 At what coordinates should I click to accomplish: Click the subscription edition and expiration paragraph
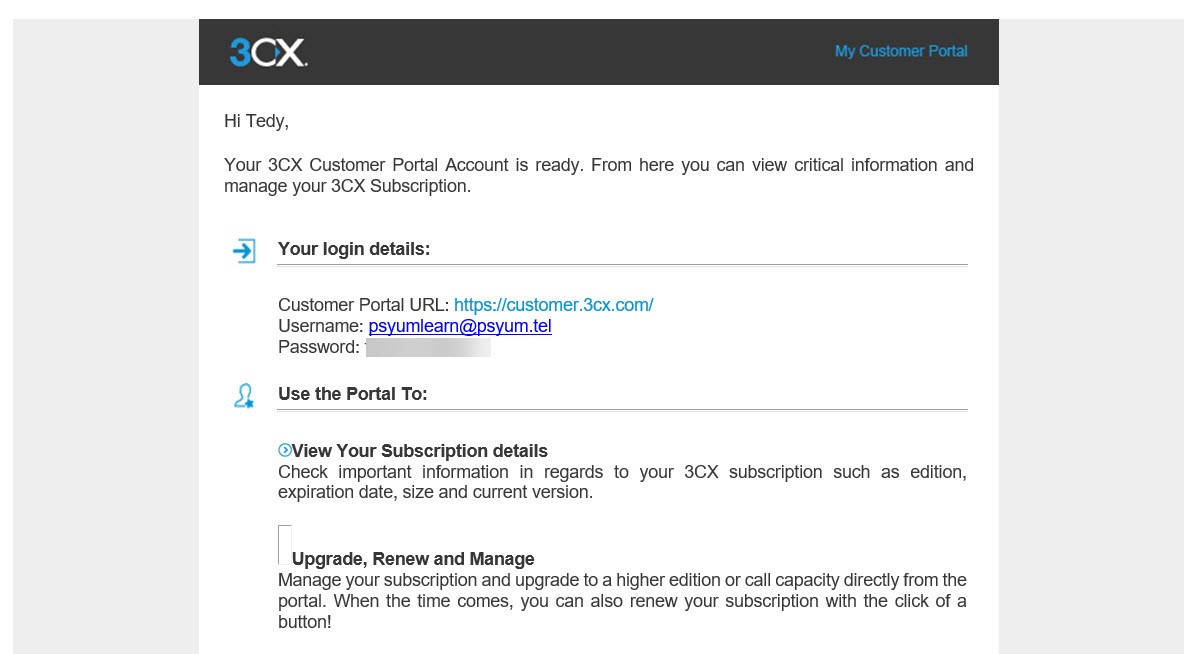pos(621,482)
